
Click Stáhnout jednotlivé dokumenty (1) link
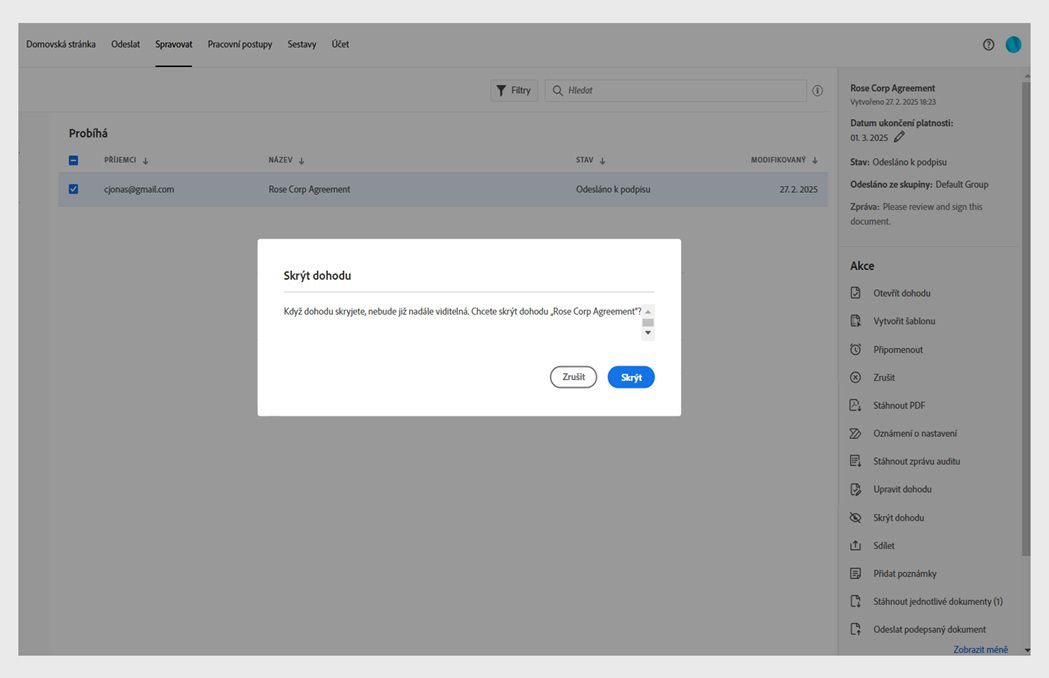coord(938,601)
